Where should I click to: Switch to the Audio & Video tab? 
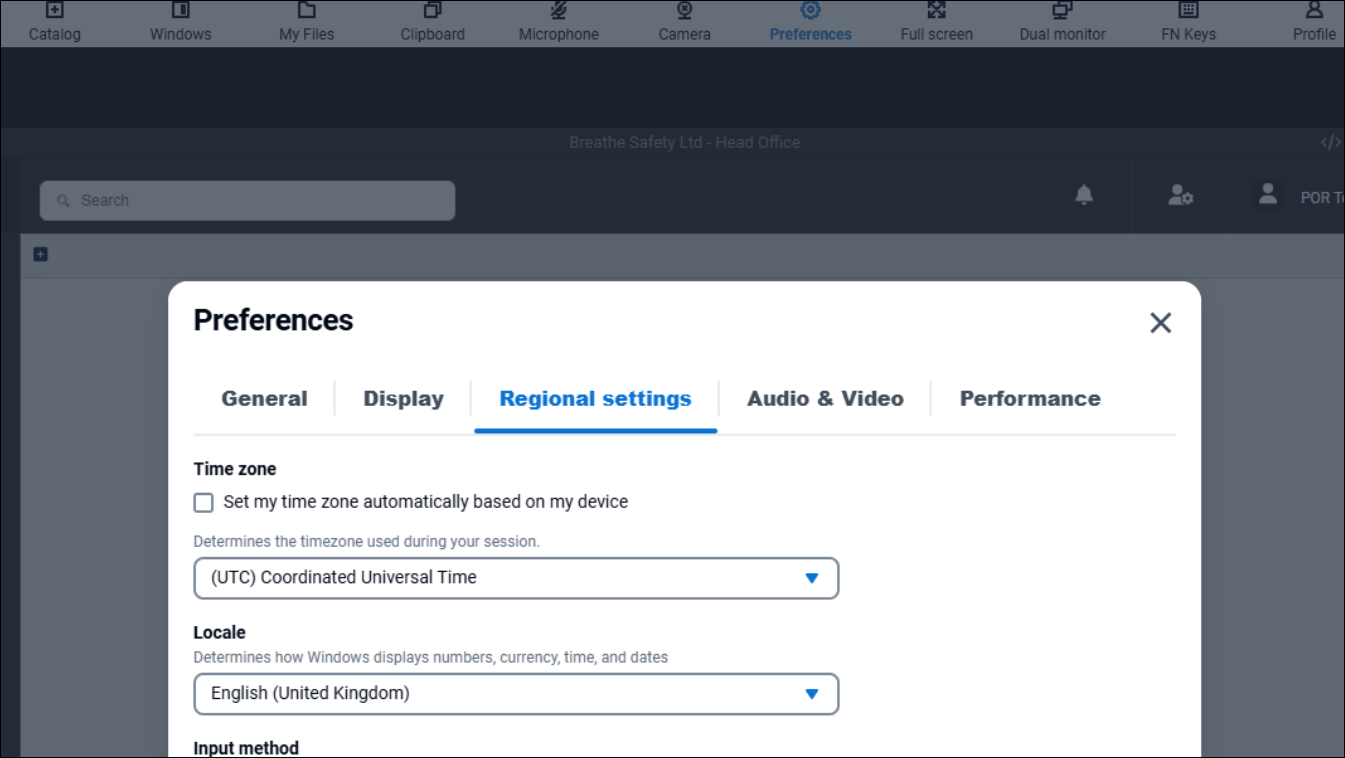[824, 398]
